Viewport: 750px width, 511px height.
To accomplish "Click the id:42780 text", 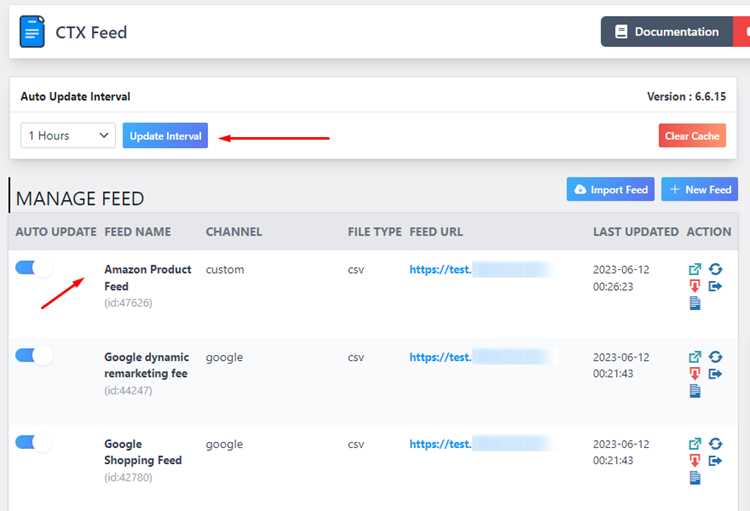I will pyautogui.click(x=128, y=478).
